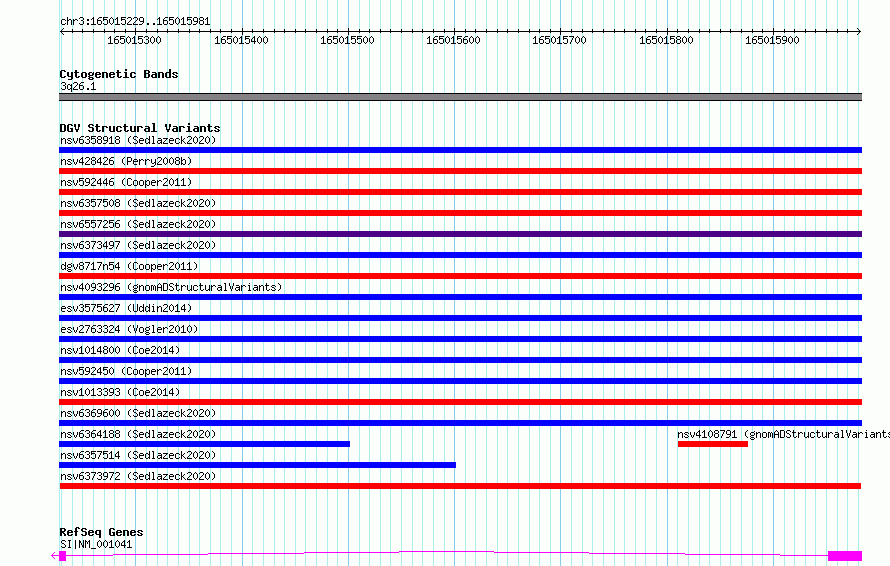Open esv3575627 (Uddin2014) variant label
The height and width of the screenshot is (566, 890).
pos(126,308)
